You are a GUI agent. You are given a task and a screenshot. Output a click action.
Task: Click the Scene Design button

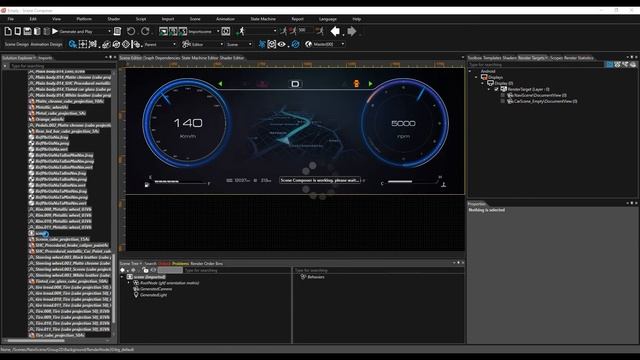(17, 44)
